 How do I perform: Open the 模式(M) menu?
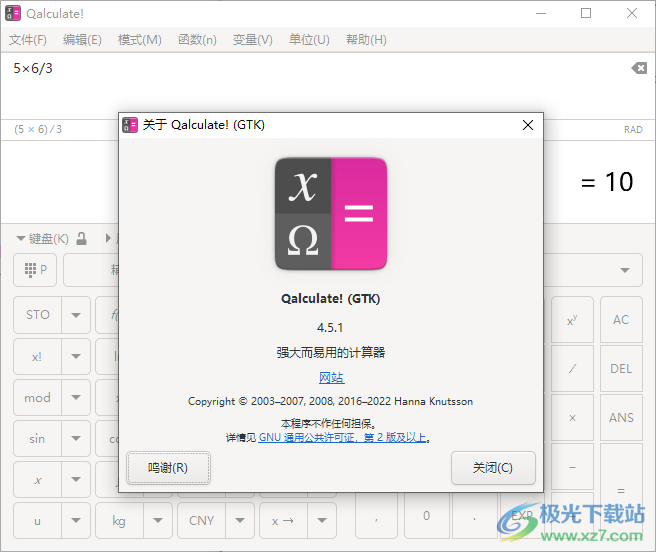(x=140, y=40)
